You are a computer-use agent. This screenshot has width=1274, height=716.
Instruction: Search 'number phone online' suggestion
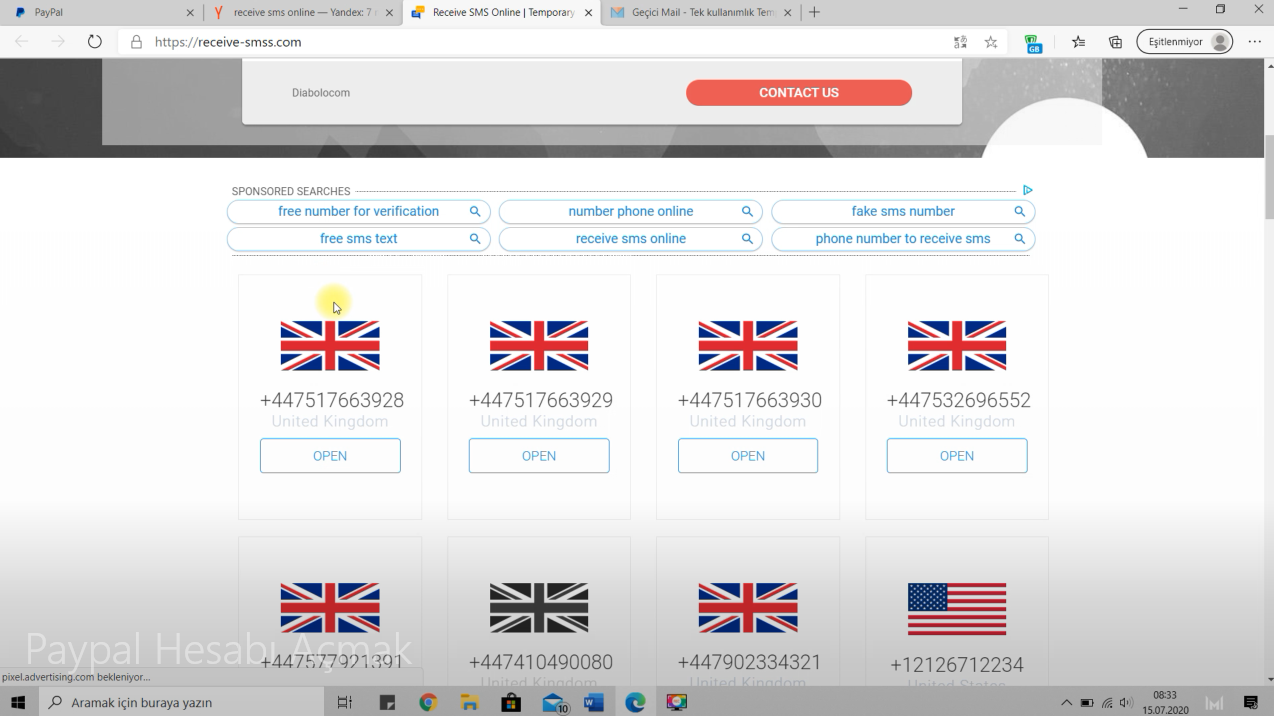pos(631,212)
